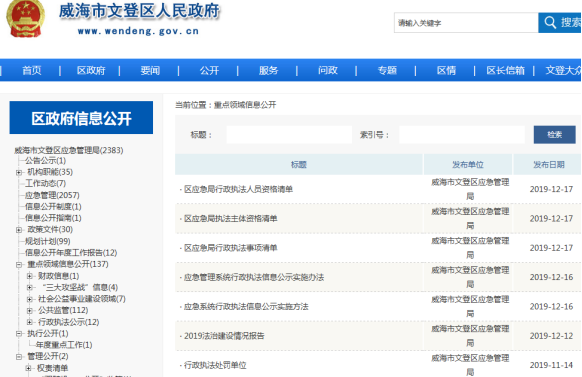Collapse the 重点领域信息公开(137) tree node

pos(19,265)
